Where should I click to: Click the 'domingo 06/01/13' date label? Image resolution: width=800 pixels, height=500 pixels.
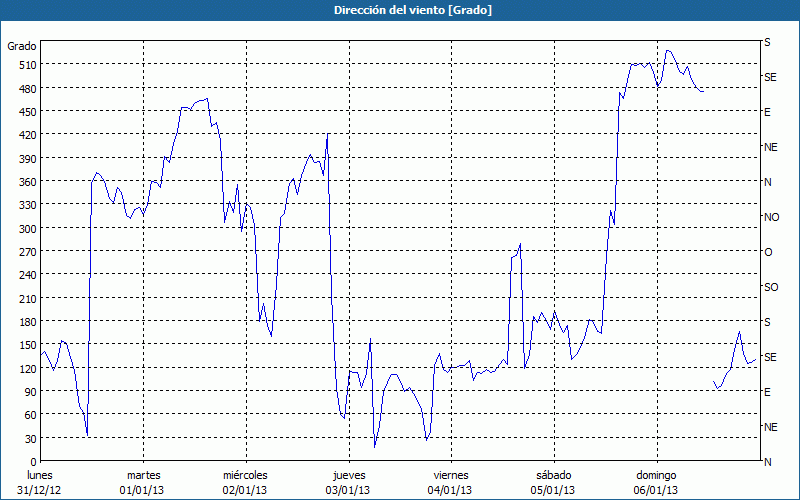(656, 482)
